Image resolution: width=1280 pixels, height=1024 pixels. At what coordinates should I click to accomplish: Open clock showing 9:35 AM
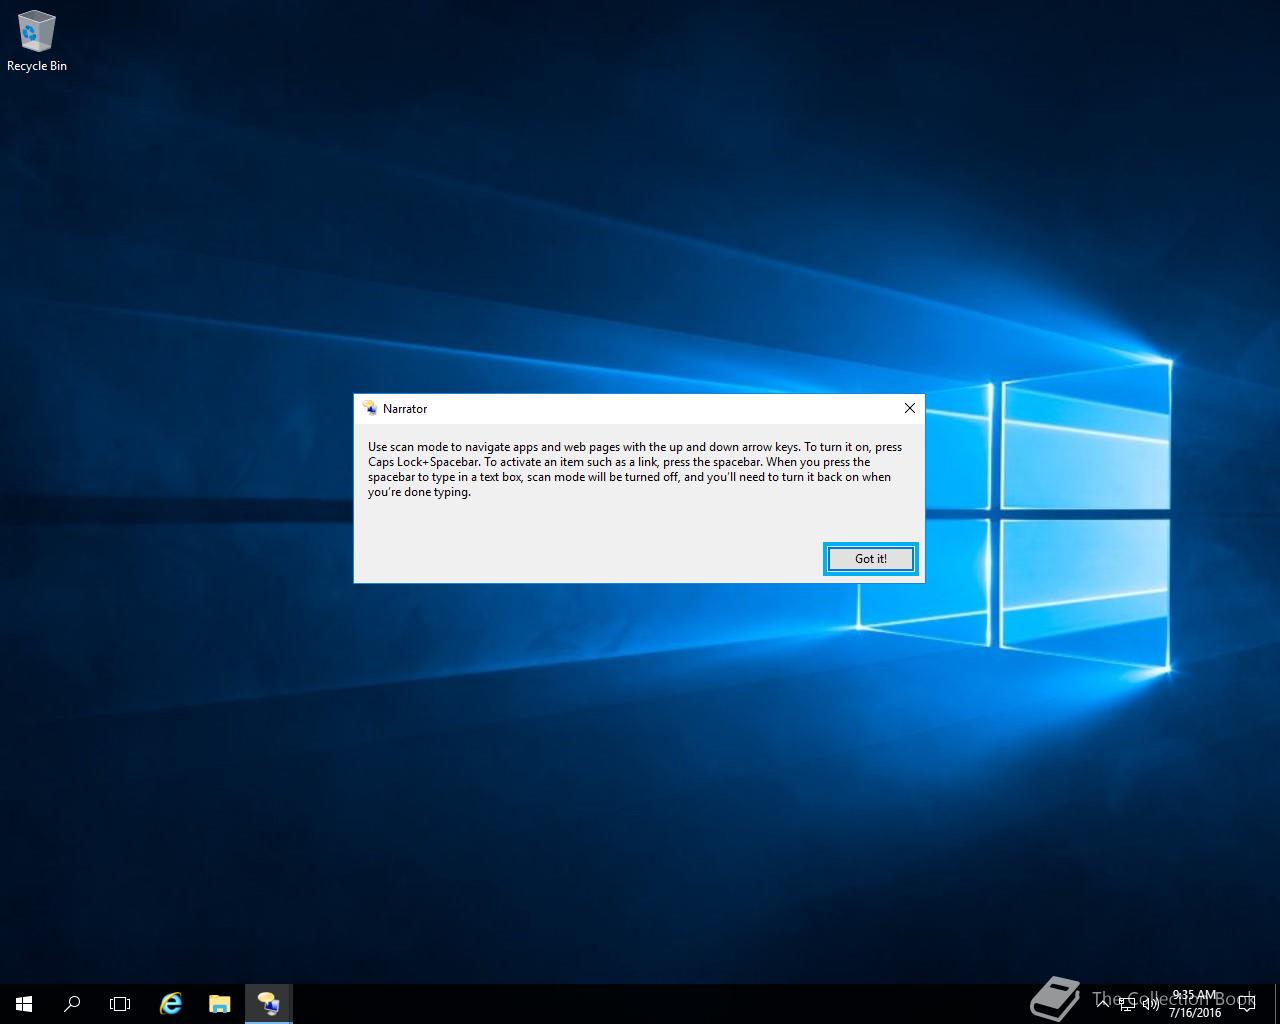point(1195,1004)
